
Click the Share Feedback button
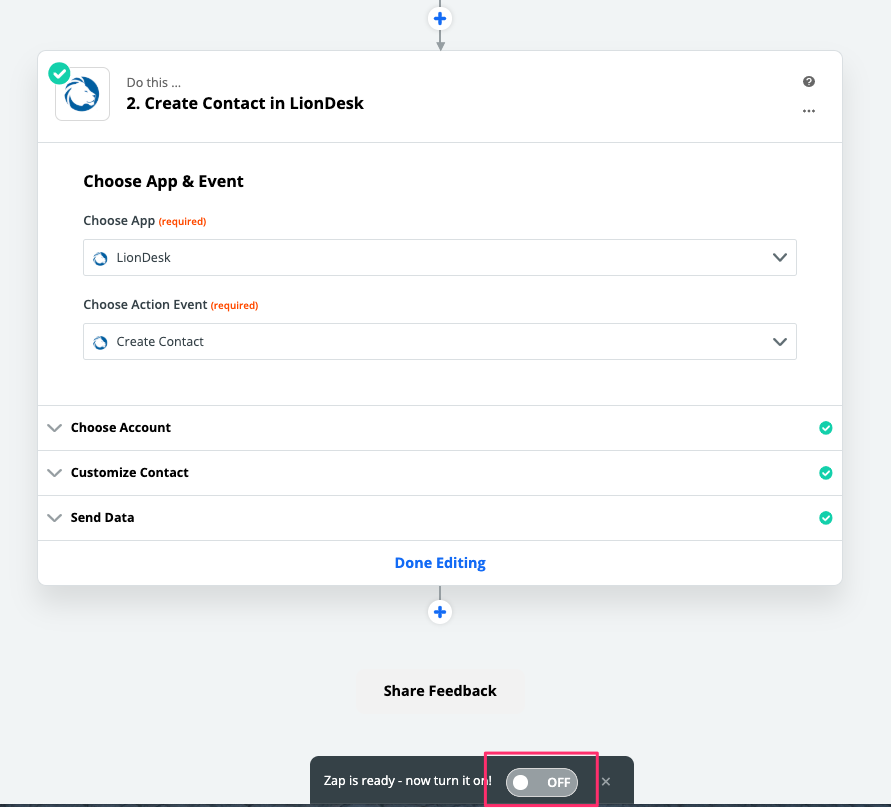[x=440, y=691]
